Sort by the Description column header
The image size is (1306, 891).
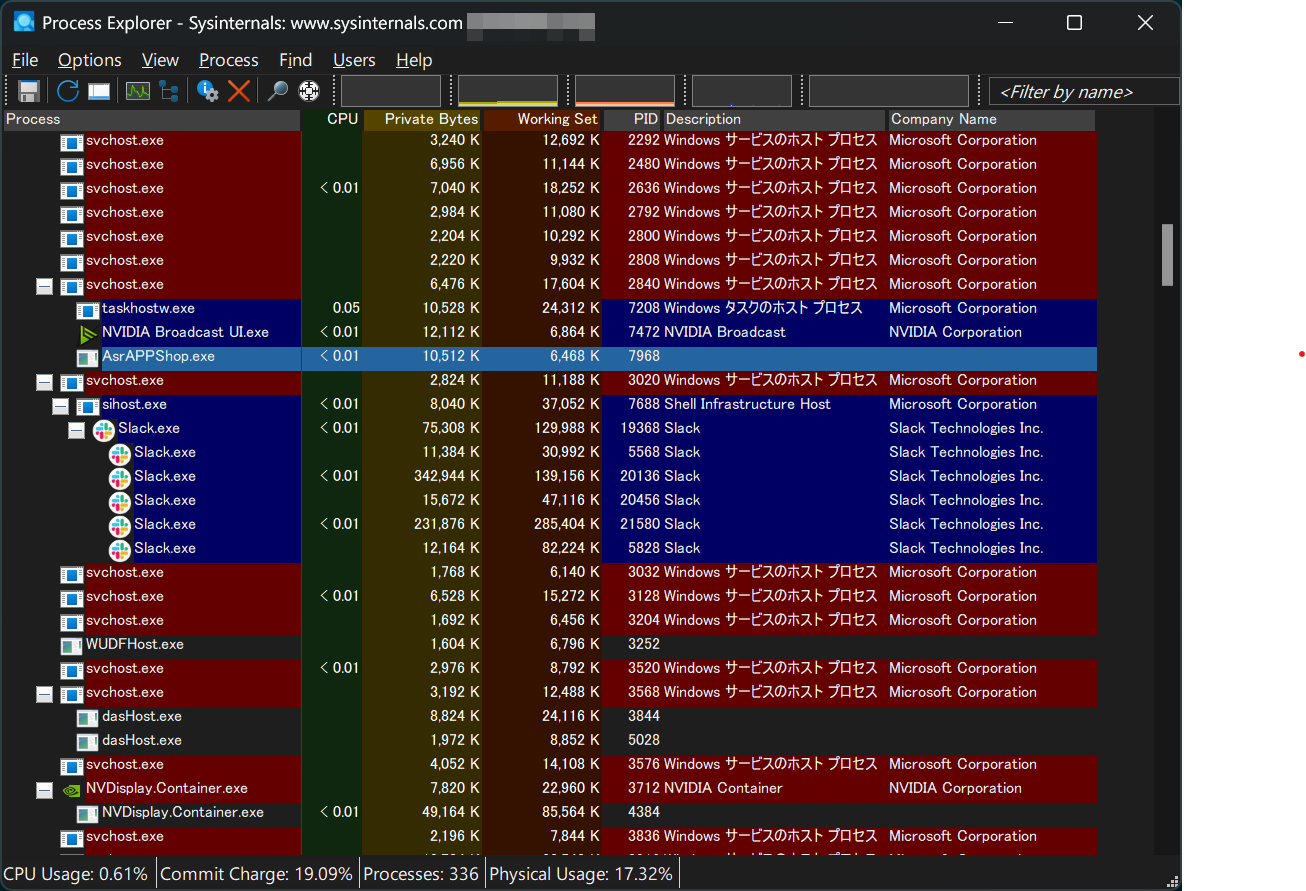[x=774, y=119]
